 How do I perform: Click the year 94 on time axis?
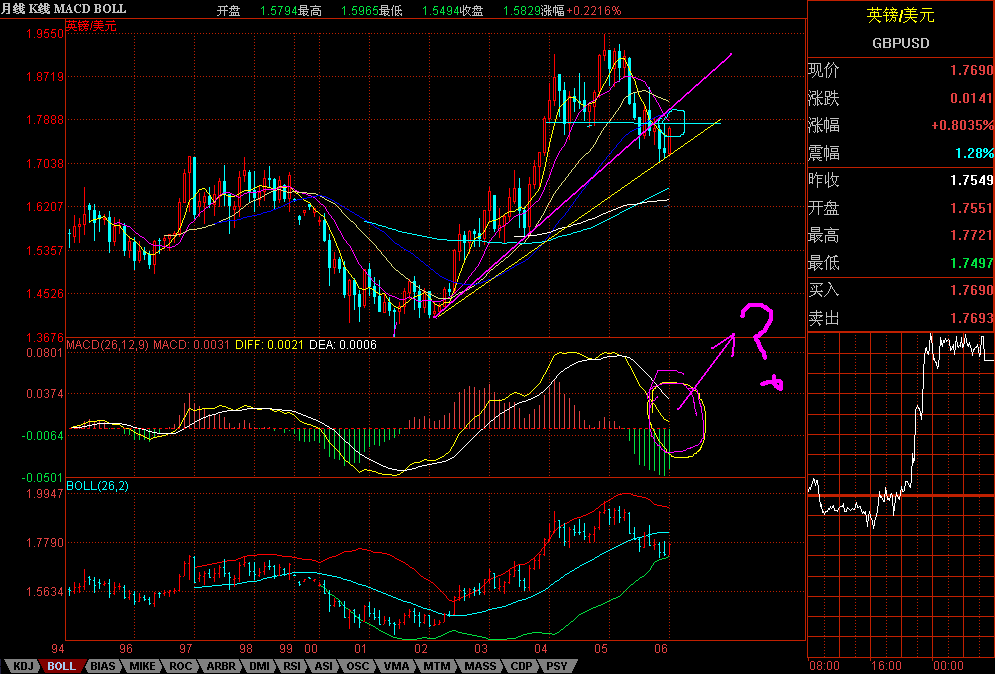point(58,649)
